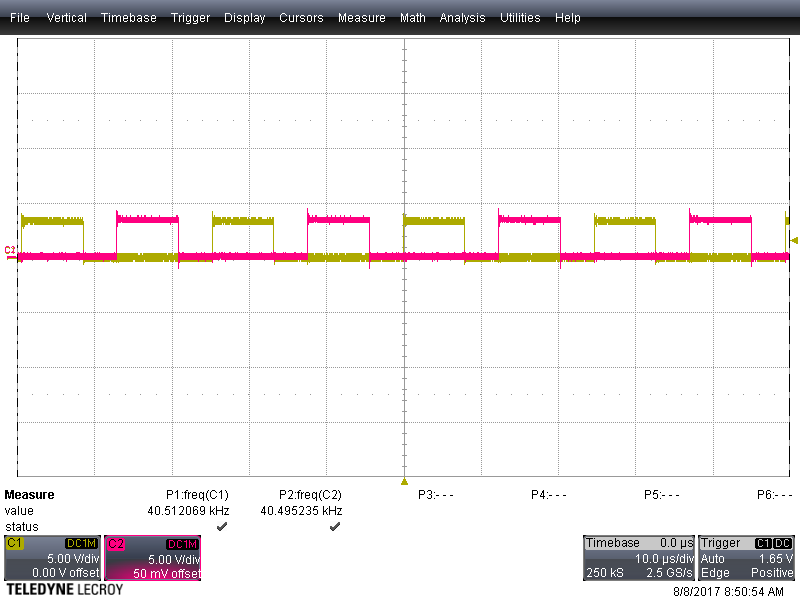Select the empty P3 measurement slot
Image resolution: width=800 pixels, height=600 pixels.
click(435, 495)
